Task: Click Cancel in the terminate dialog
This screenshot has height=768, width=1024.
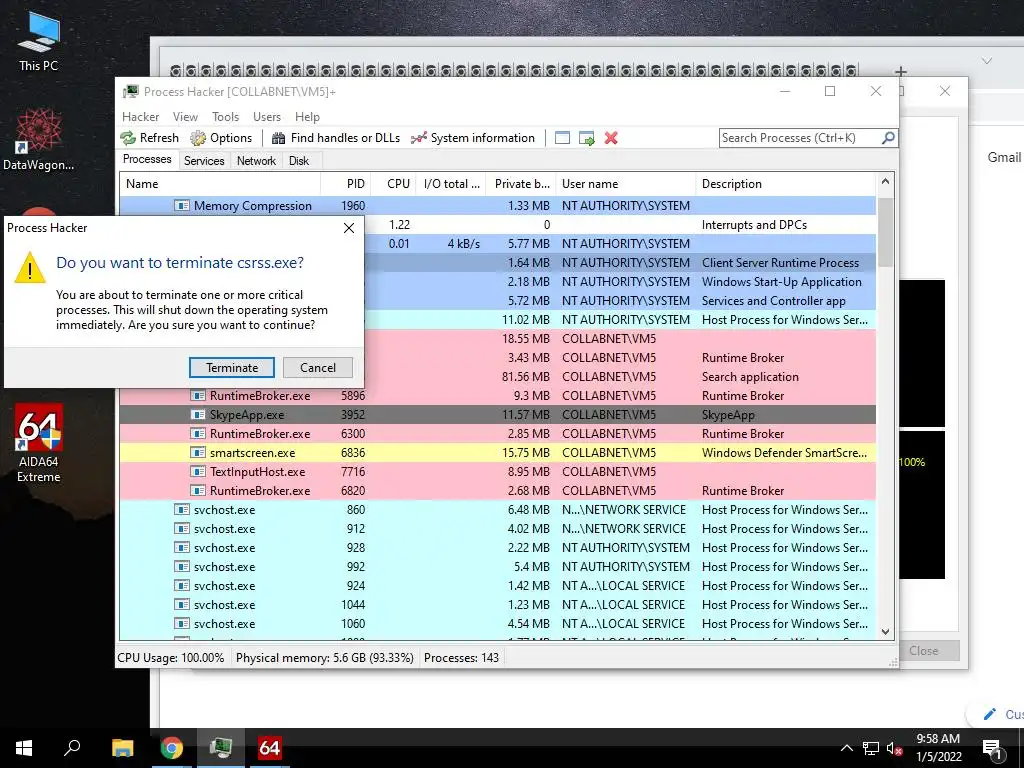Action: [x=318, y=368]
